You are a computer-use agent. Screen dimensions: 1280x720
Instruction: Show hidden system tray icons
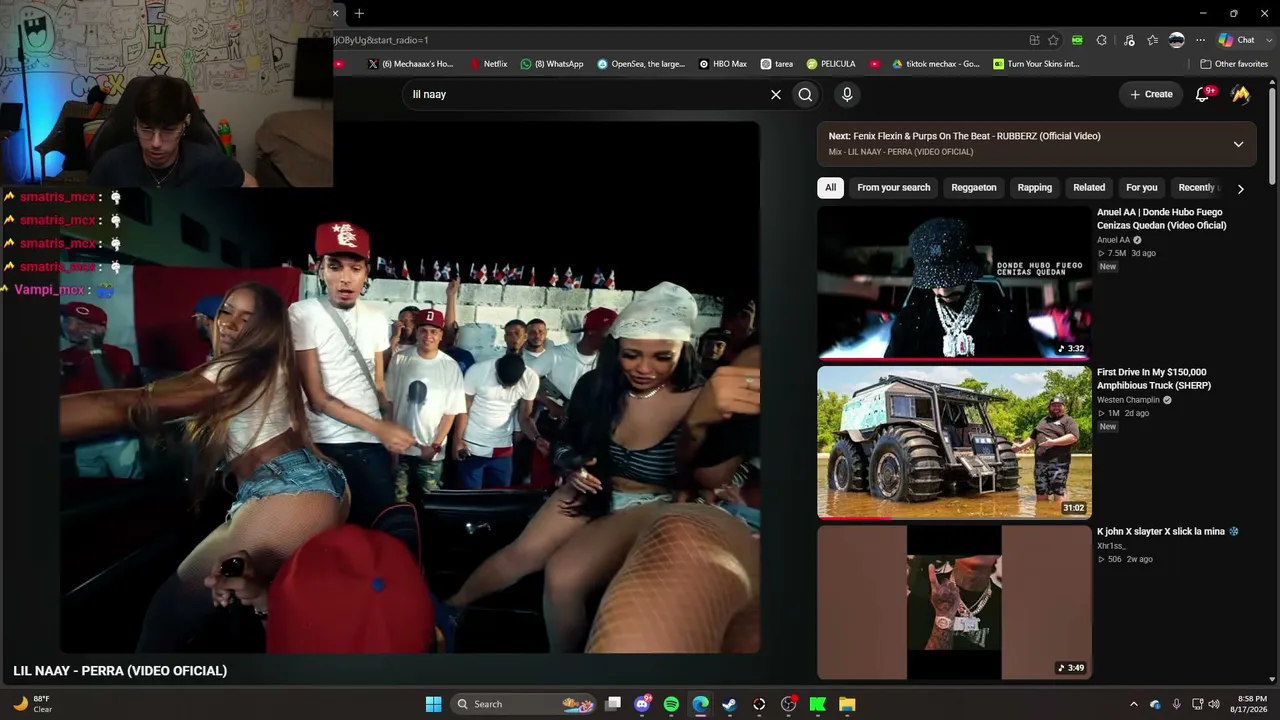click(1133, 704)
